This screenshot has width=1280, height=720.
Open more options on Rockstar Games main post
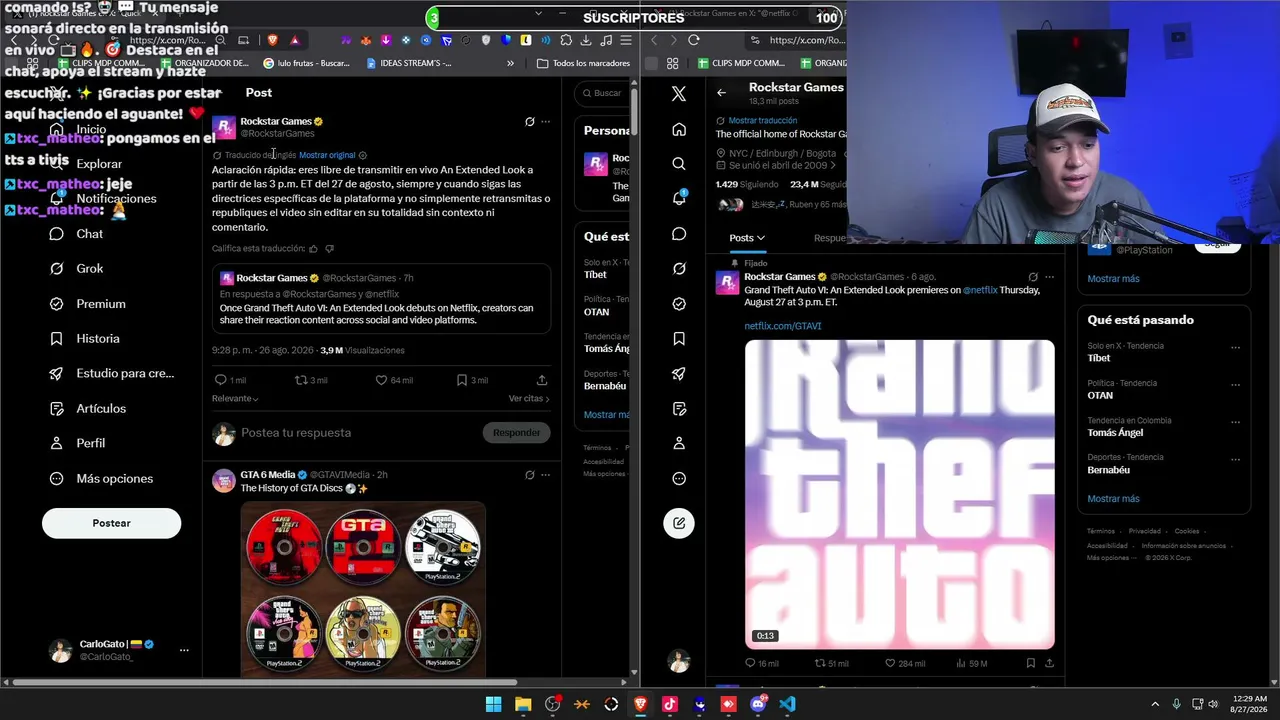pos(545,122)
